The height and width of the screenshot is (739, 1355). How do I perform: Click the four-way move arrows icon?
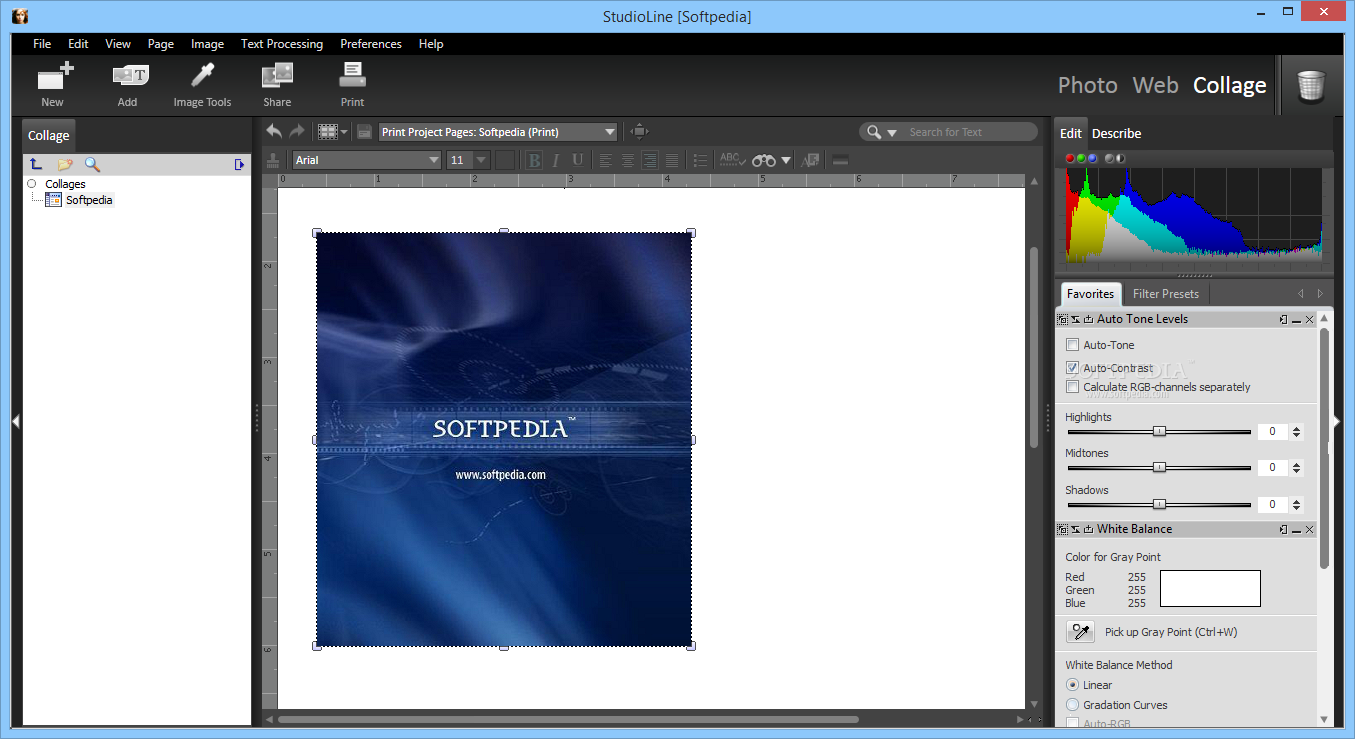click(640, 131)
